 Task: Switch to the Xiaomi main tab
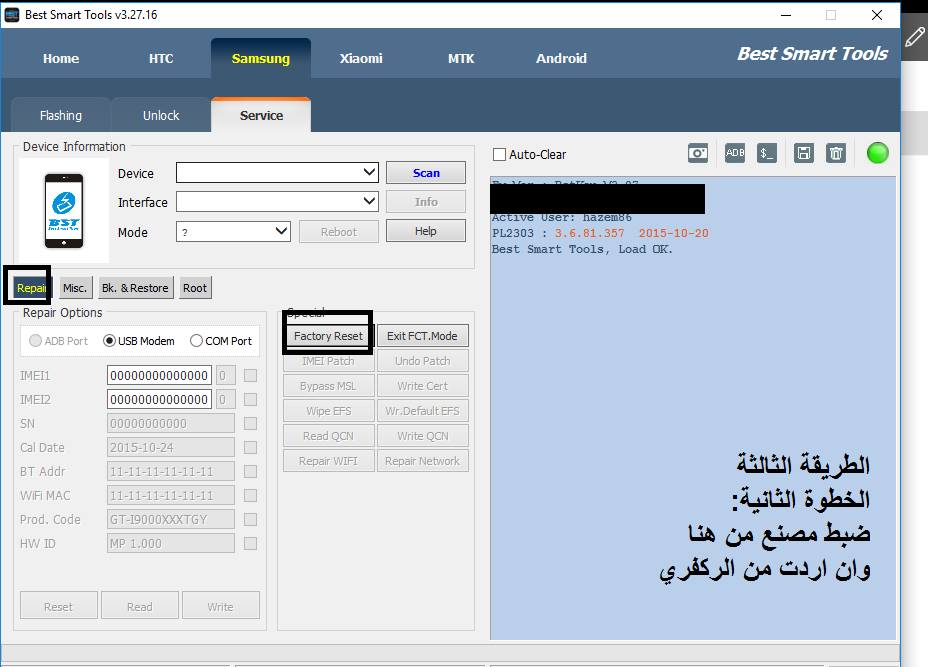pos(361,58)
